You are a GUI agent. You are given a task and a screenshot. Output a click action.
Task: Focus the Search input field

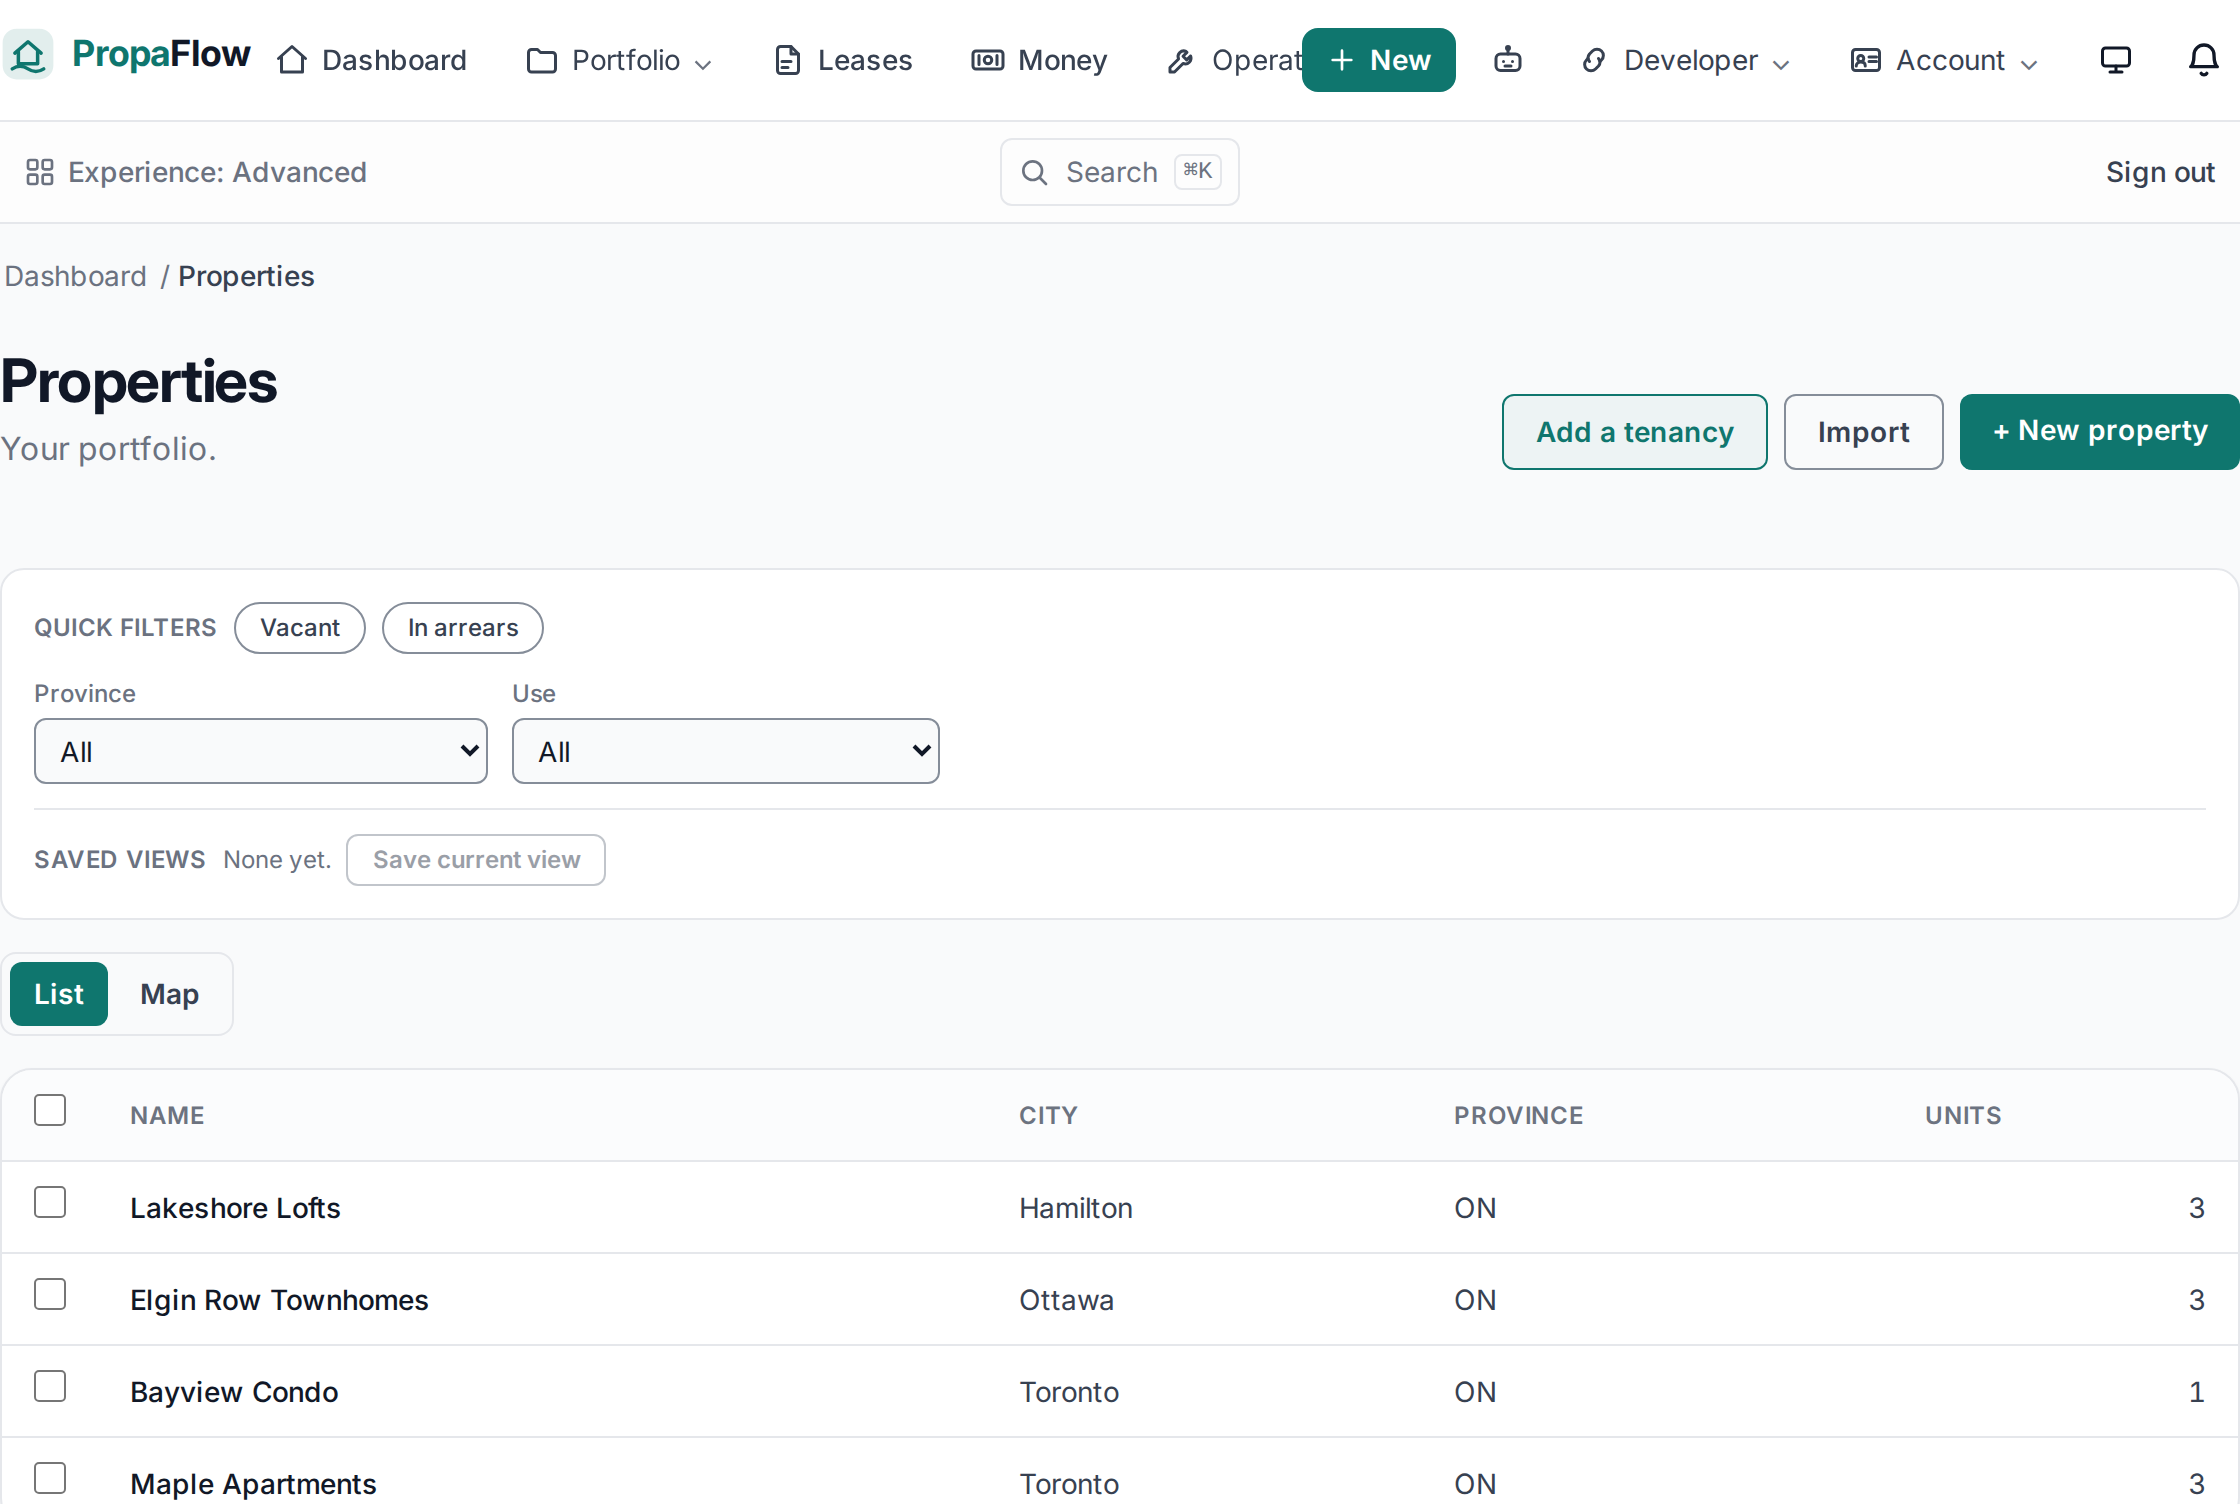pos(1120,172)
